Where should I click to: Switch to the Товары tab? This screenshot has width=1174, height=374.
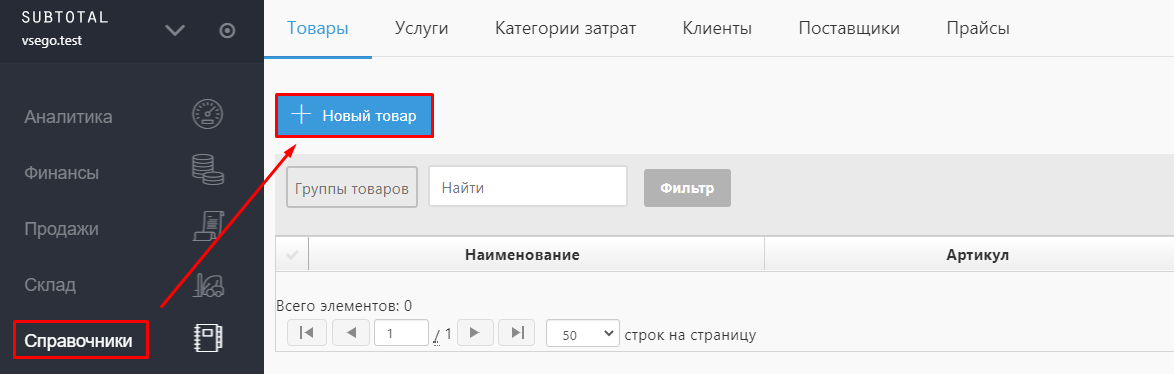click(317, 29)
